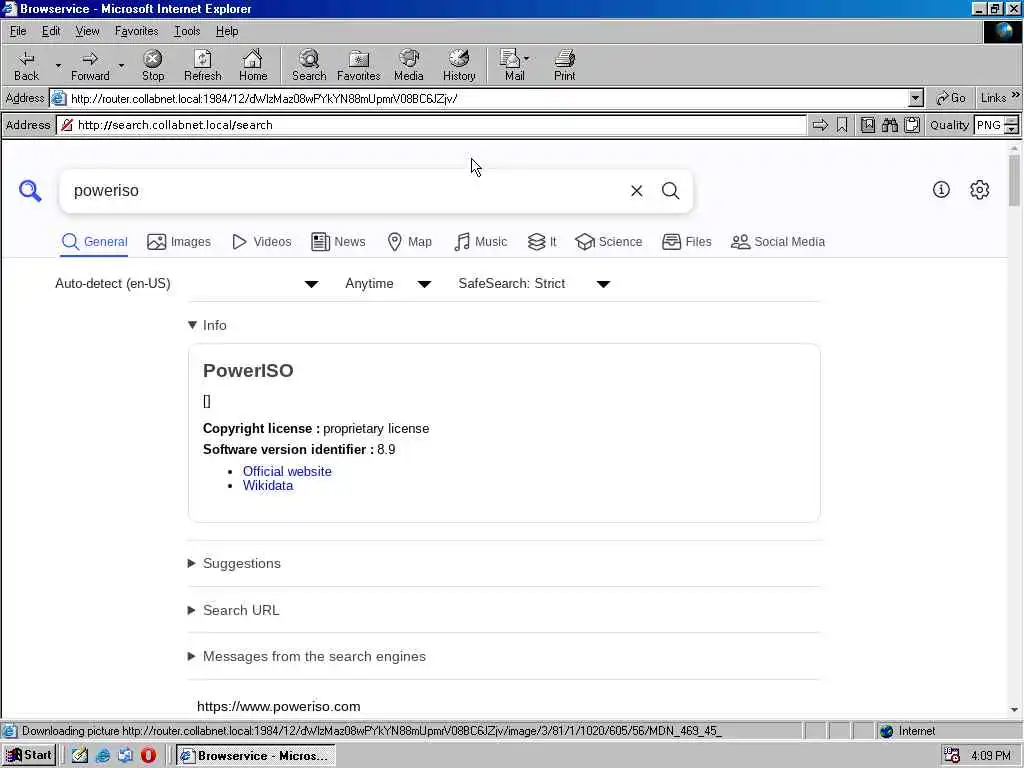Viewport: 1024px width, 768px height.
Task: Open Favorites pane from toolbar
Action: (359, 65)
